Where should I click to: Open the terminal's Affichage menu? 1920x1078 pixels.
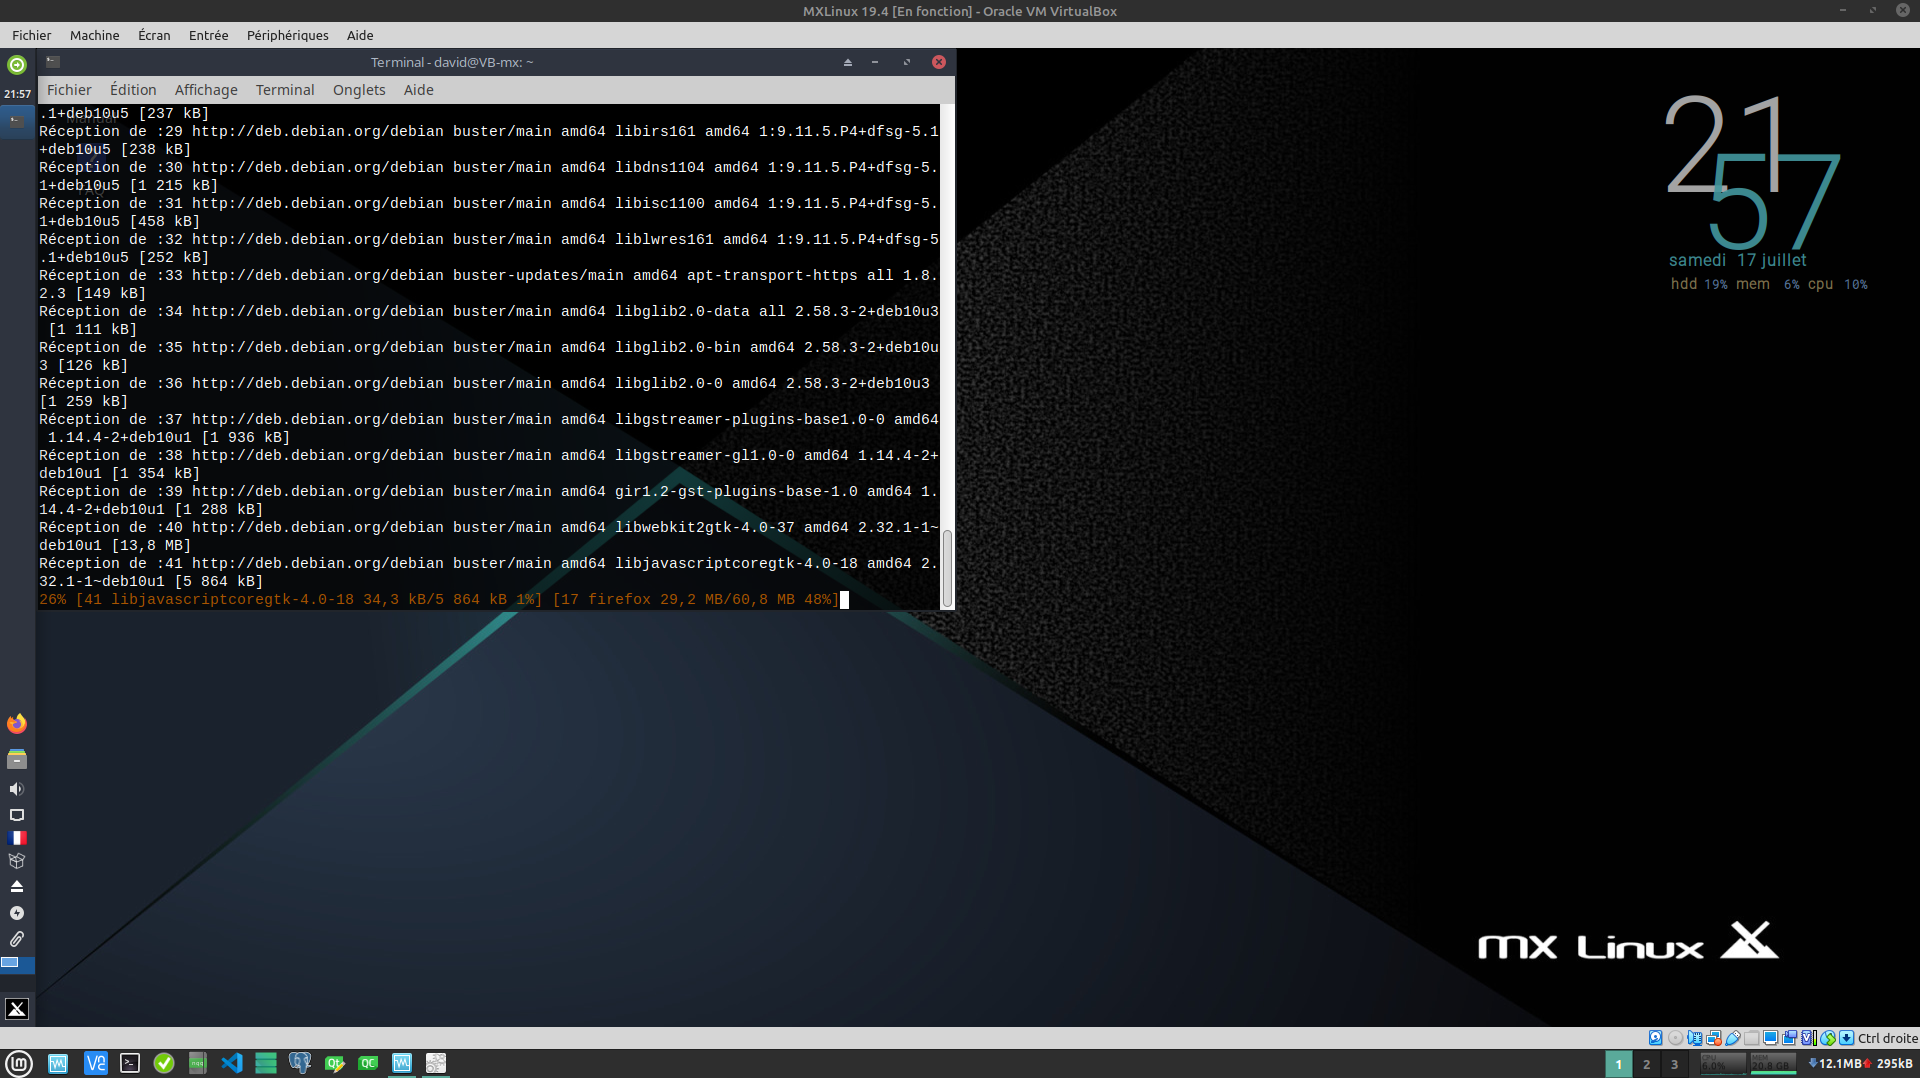[x=206, y=90]
